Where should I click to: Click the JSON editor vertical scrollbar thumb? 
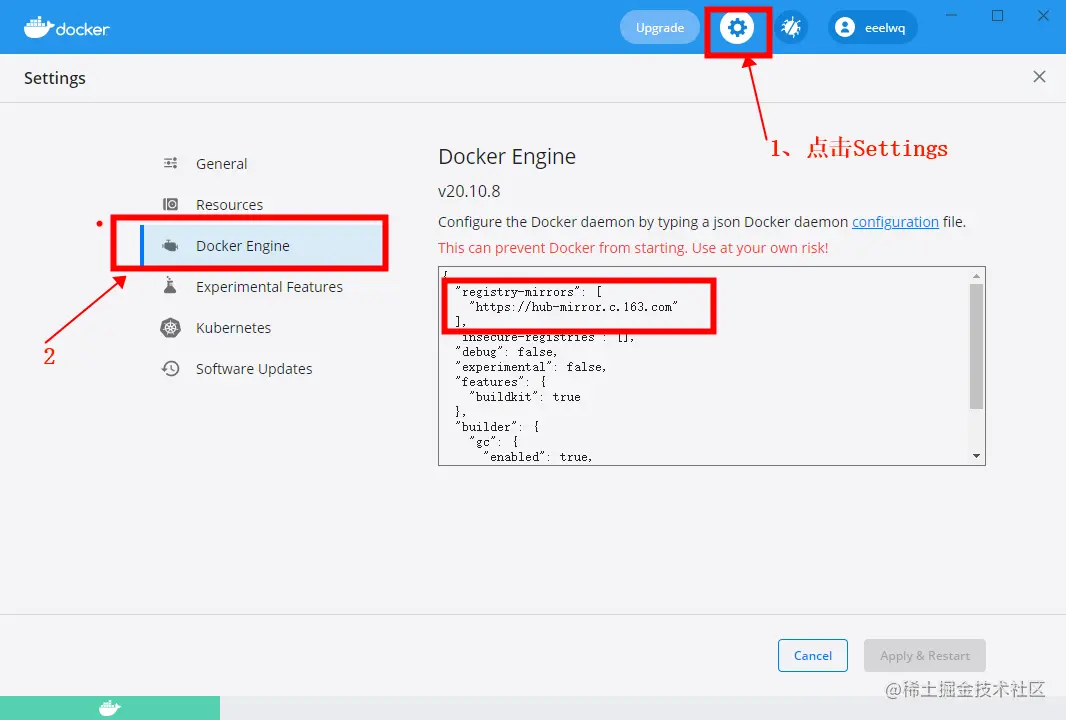977,346
